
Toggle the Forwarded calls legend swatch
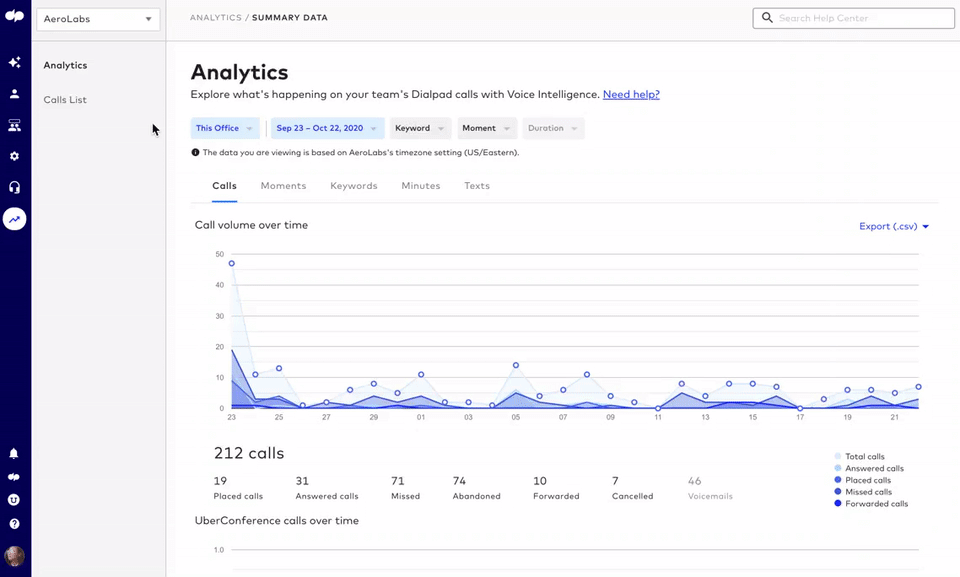838,503
